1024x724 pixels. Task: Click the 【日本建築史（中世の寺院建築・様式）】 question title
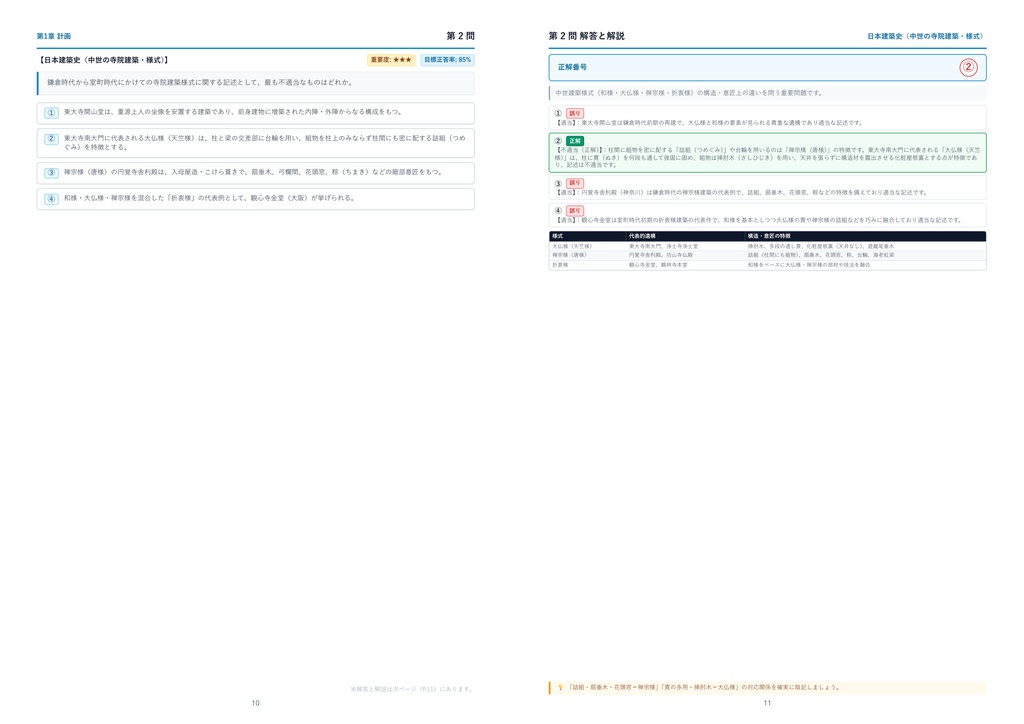point(104,60)
